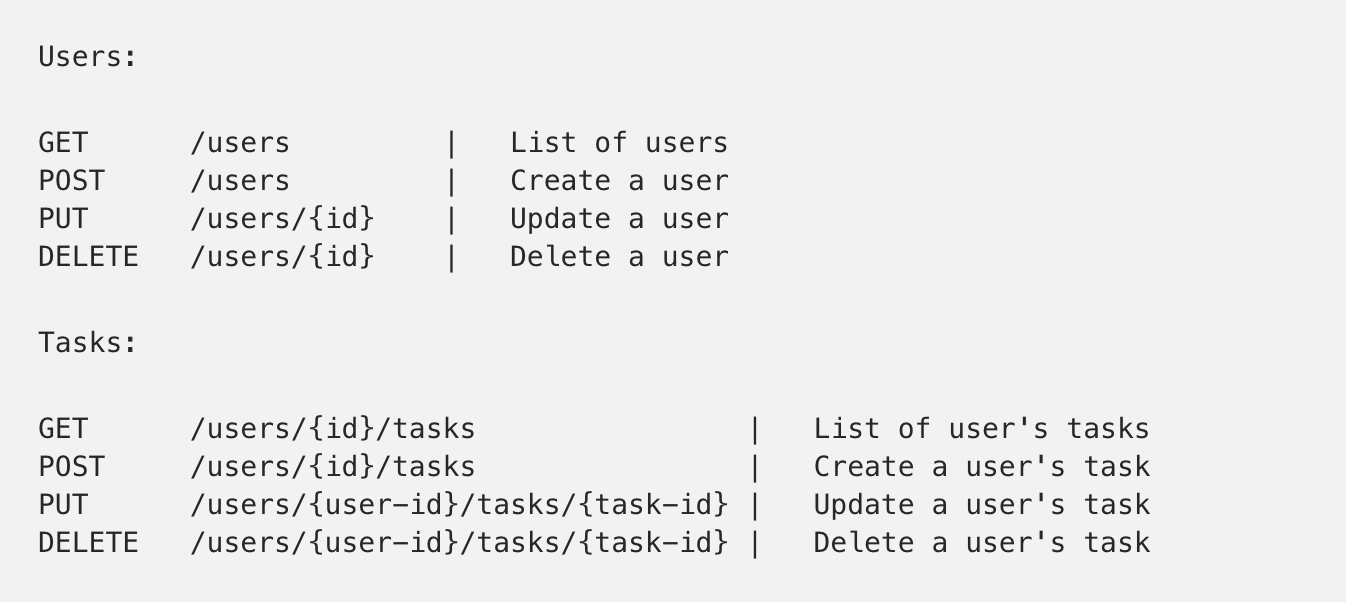Select the /users/{id} path beside "Update a user"

coord(282,219)
